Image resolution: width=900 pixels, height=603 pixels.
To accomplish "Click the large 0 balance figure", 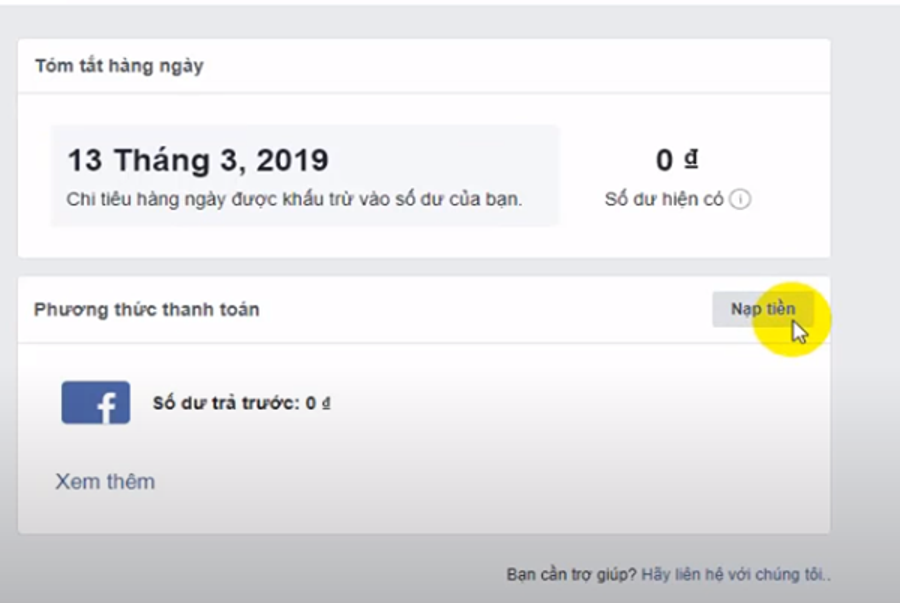I will (x=665, y=160).
